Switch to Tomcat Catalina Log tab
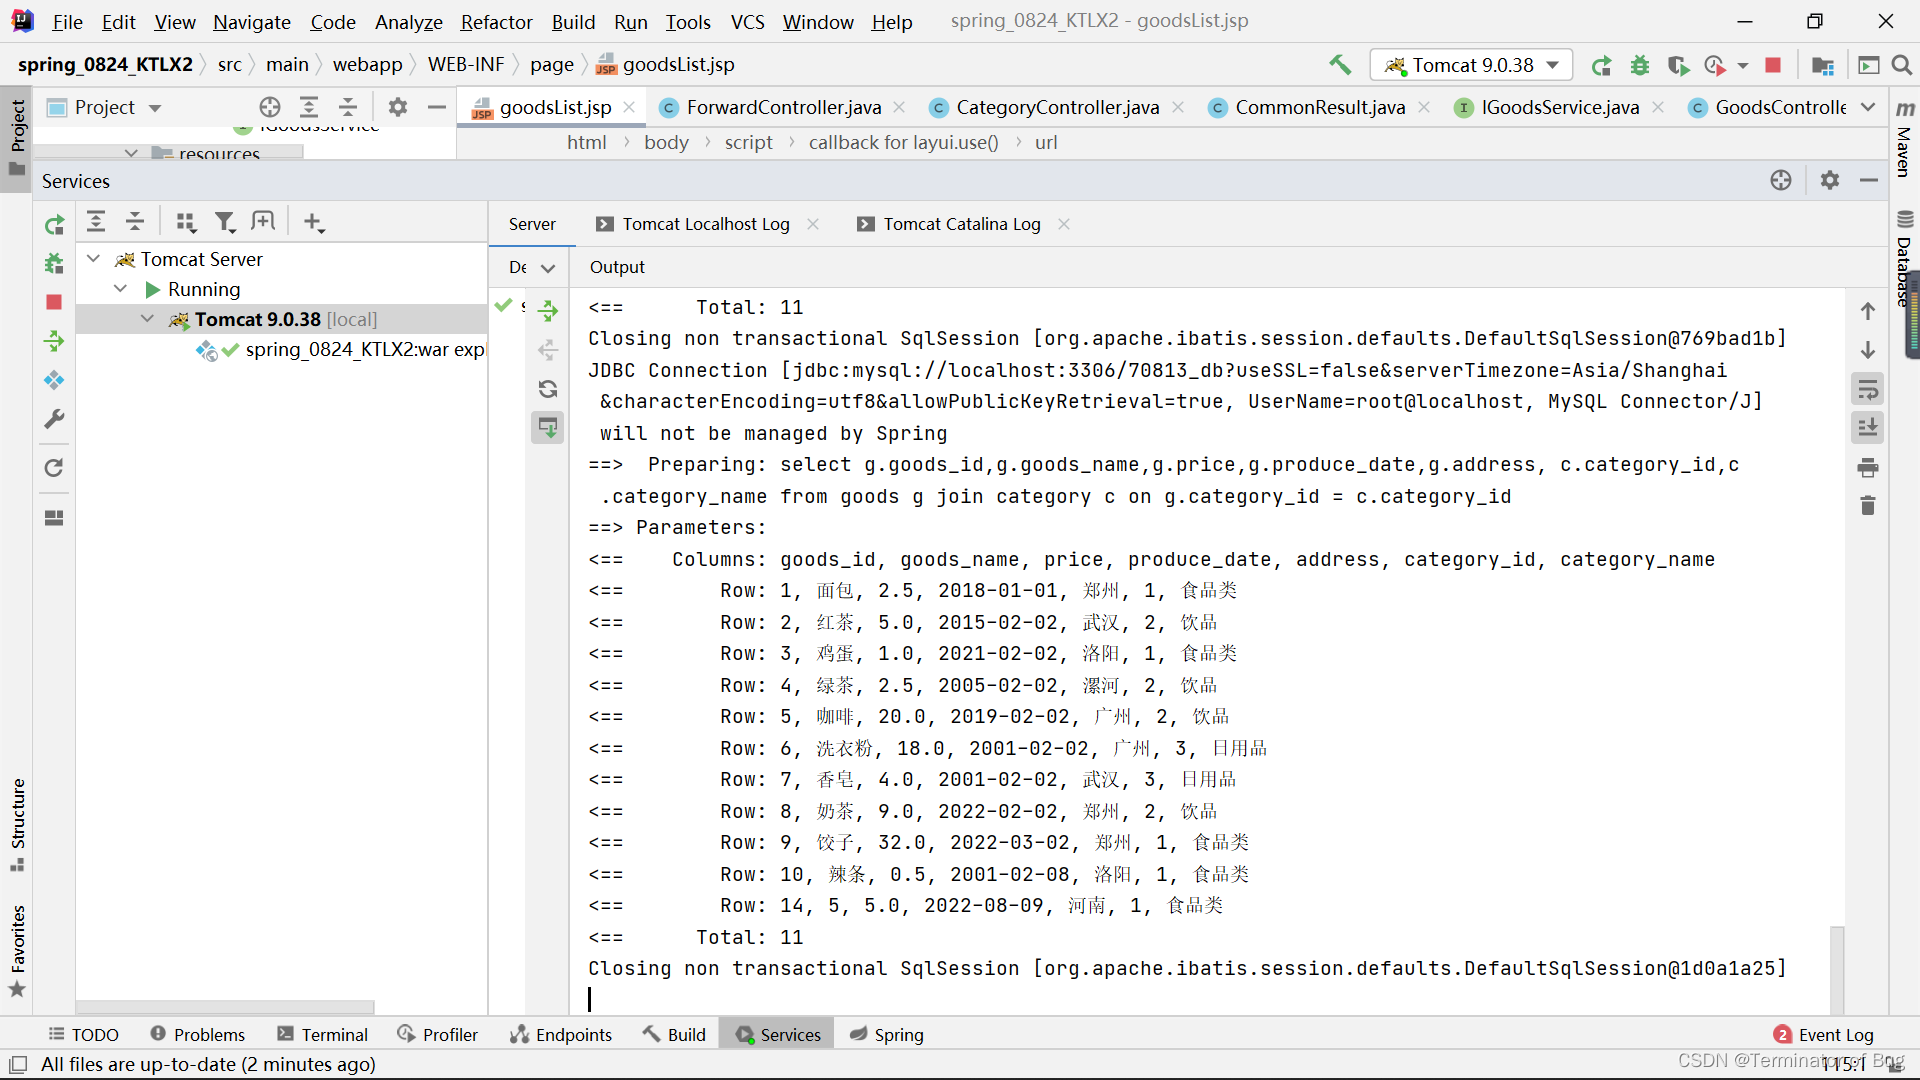Image resolution: width=1920 pixels, height=1080 pixels. pos(961,224)
